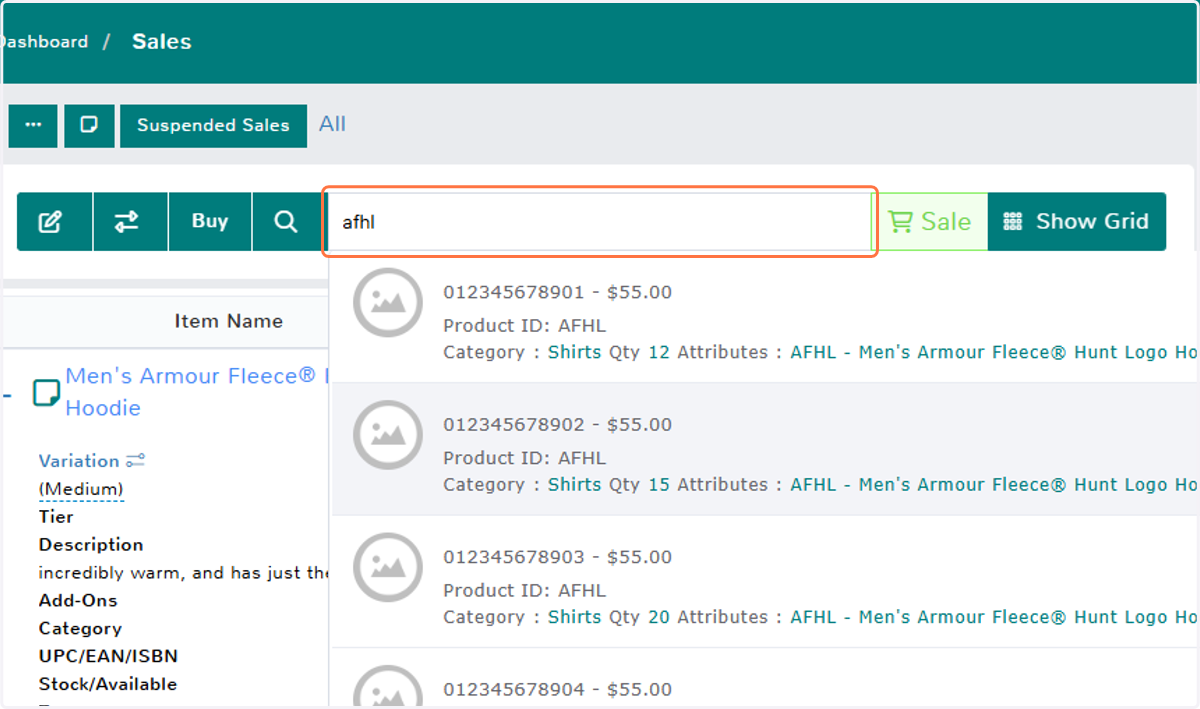Viewport: 1200px width, 709px height.
Task: Click Product ID: AFHL in second result
Action: tap(525, 458)
